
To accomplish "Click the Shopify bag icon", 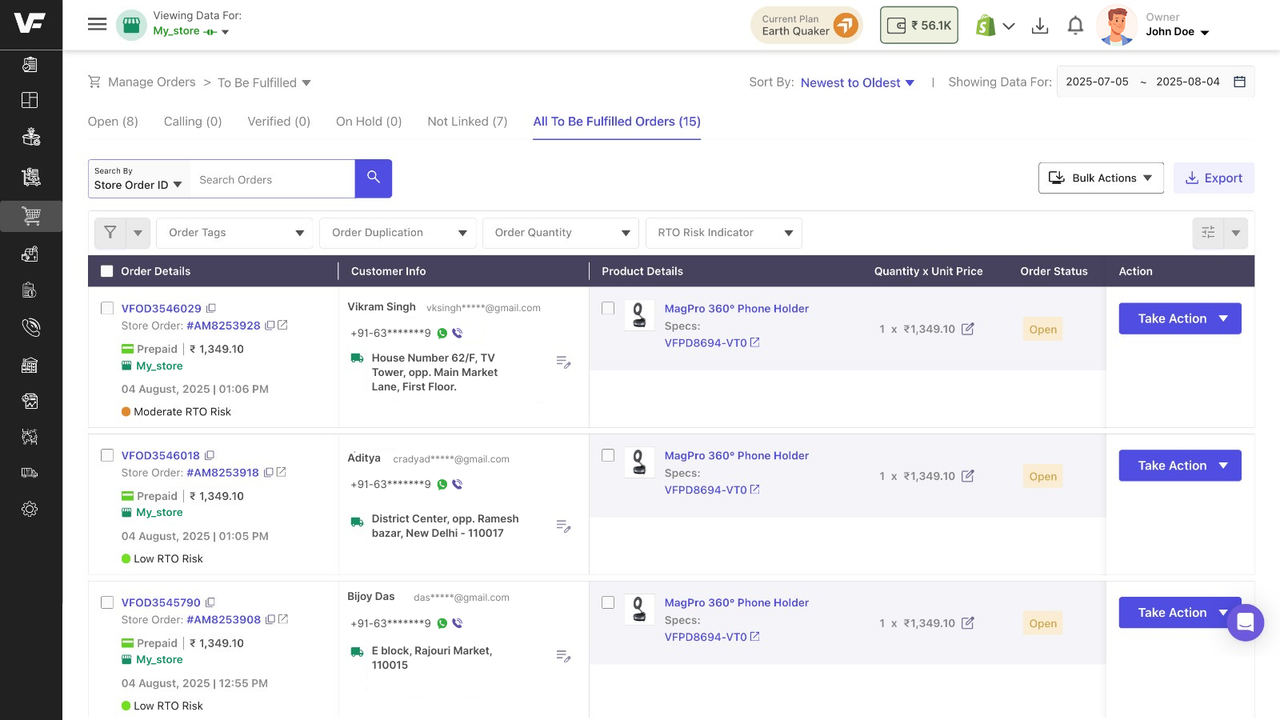I will [x=986, y=26].
